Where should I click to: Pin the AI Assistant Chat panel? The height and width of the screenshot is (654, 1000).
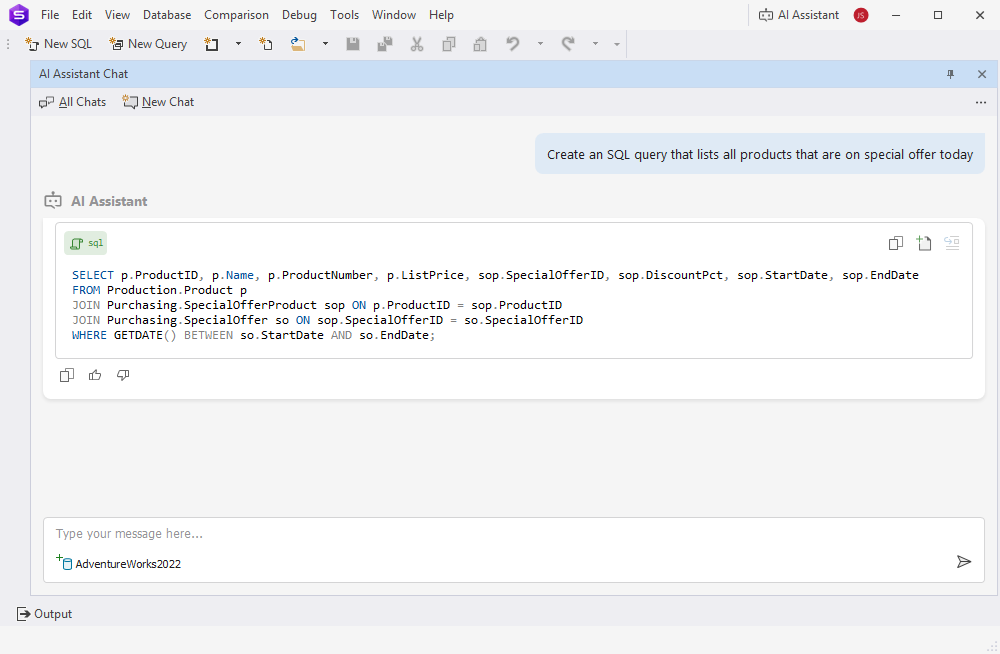point(950,74)
